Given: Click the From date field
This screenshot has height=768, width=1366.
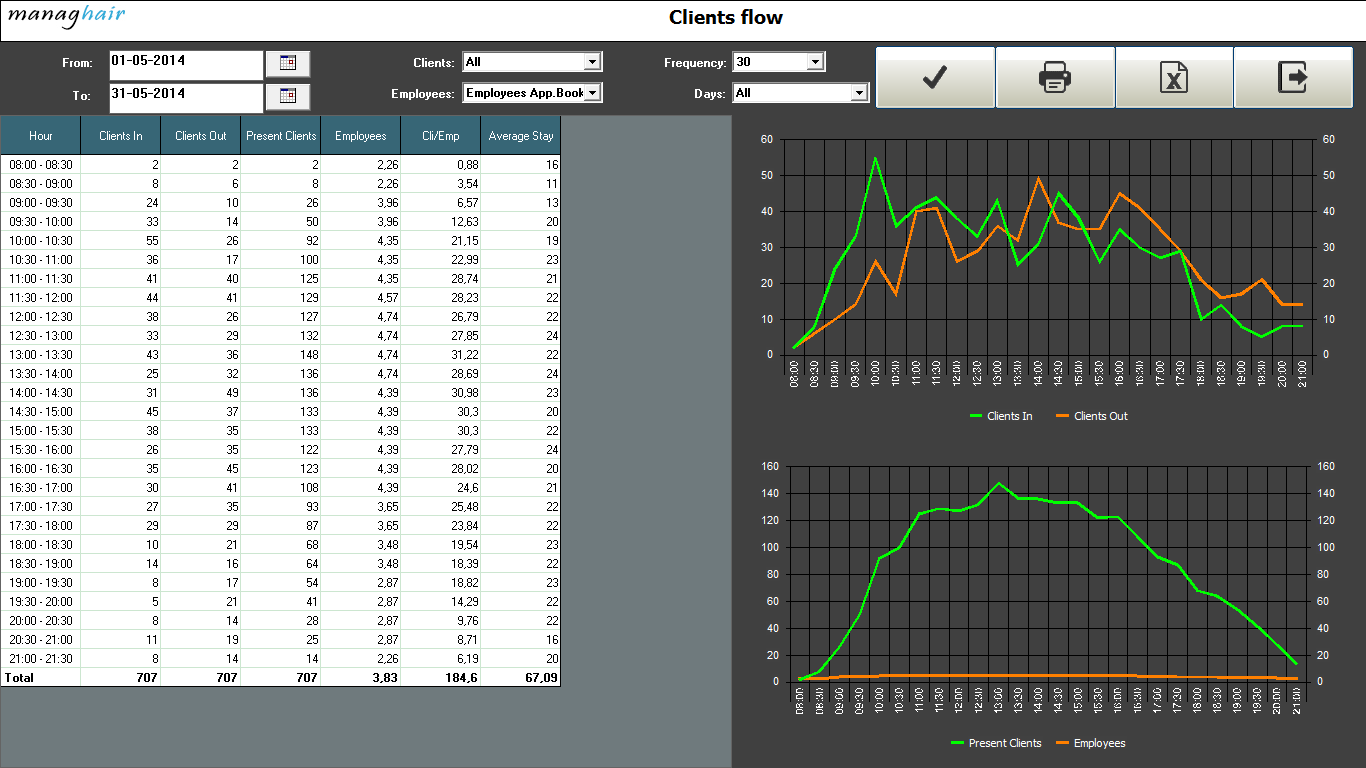Looking at the screenshot, I should (x=186, y=64).
